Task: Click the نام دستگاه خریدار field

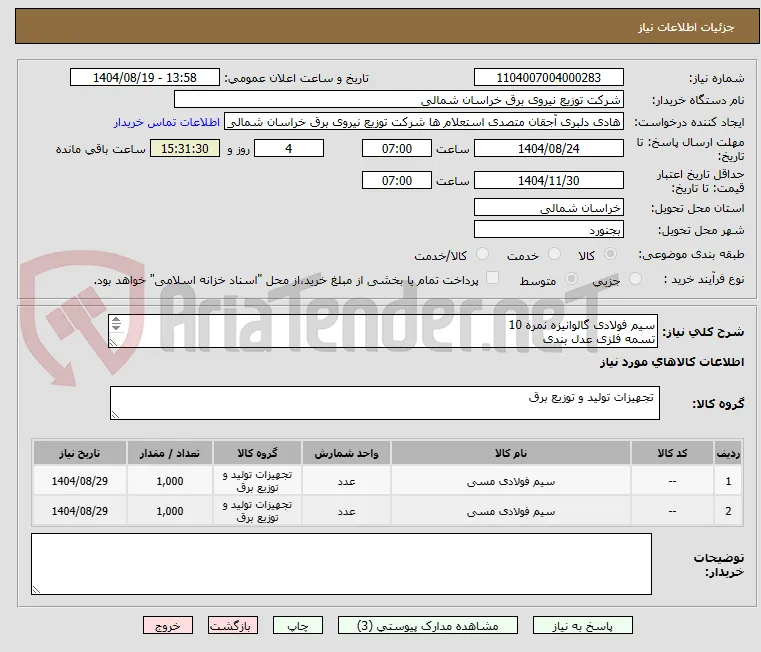Action: [398, 100]
